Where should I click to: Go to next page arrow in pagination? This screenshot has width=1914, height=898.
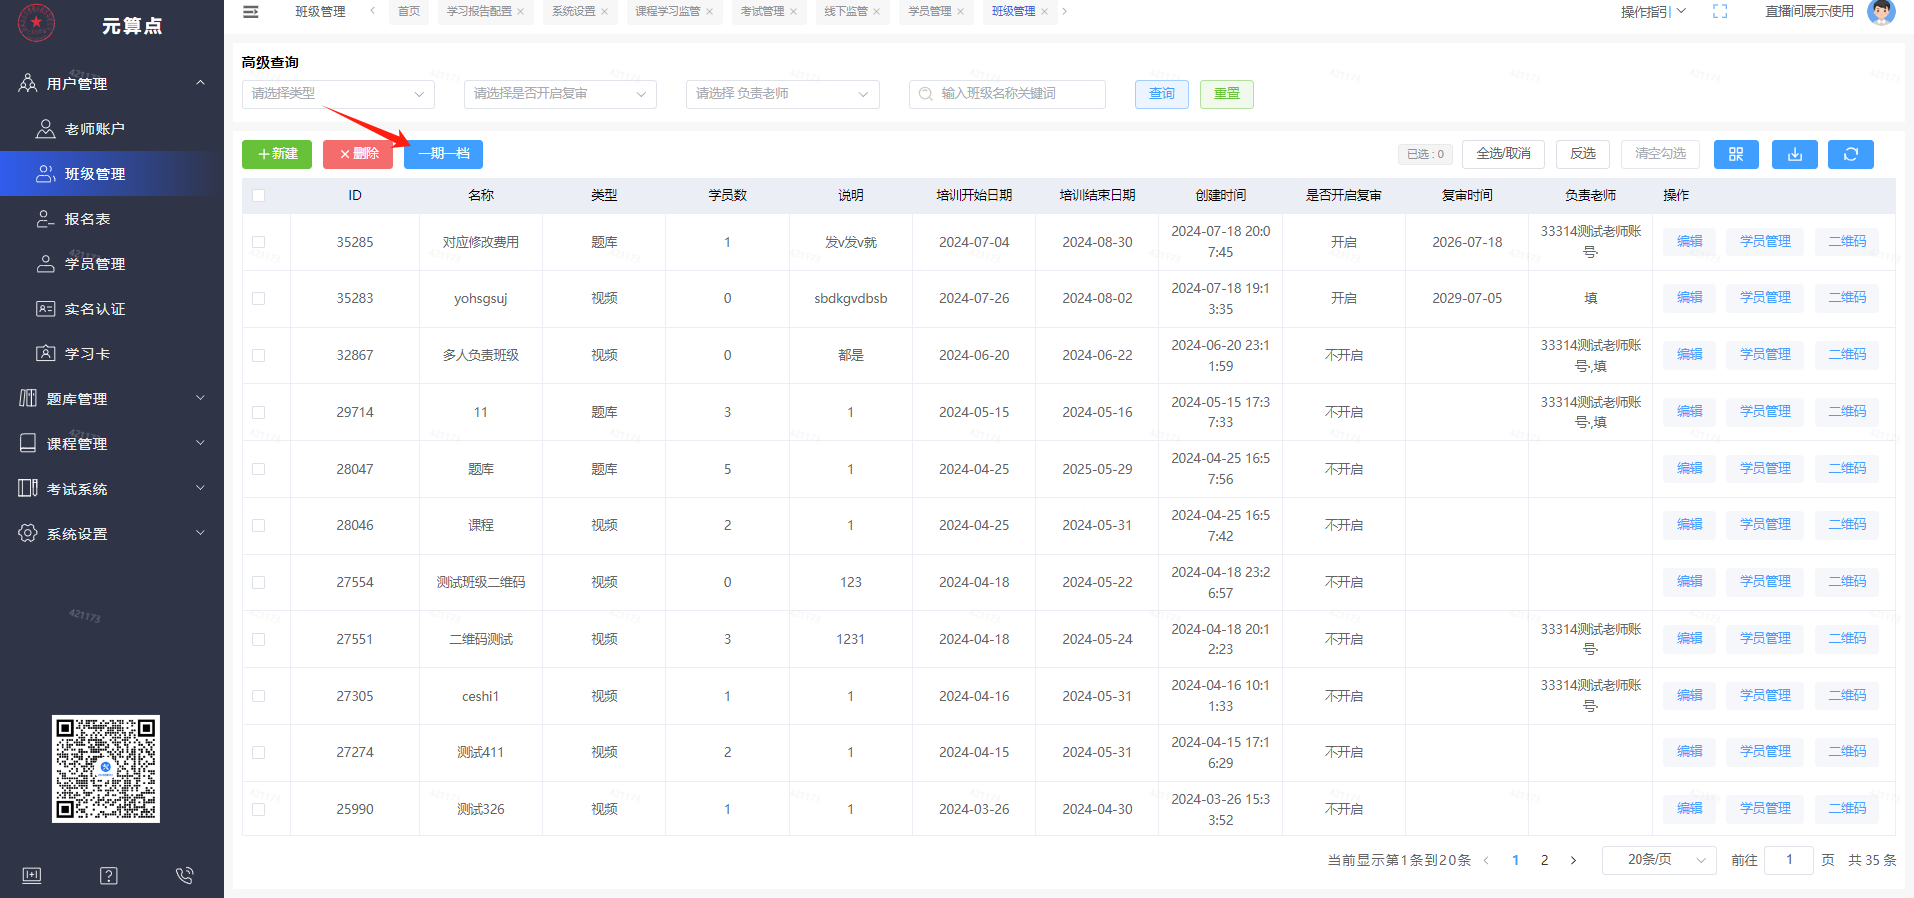click(1573, 860)
